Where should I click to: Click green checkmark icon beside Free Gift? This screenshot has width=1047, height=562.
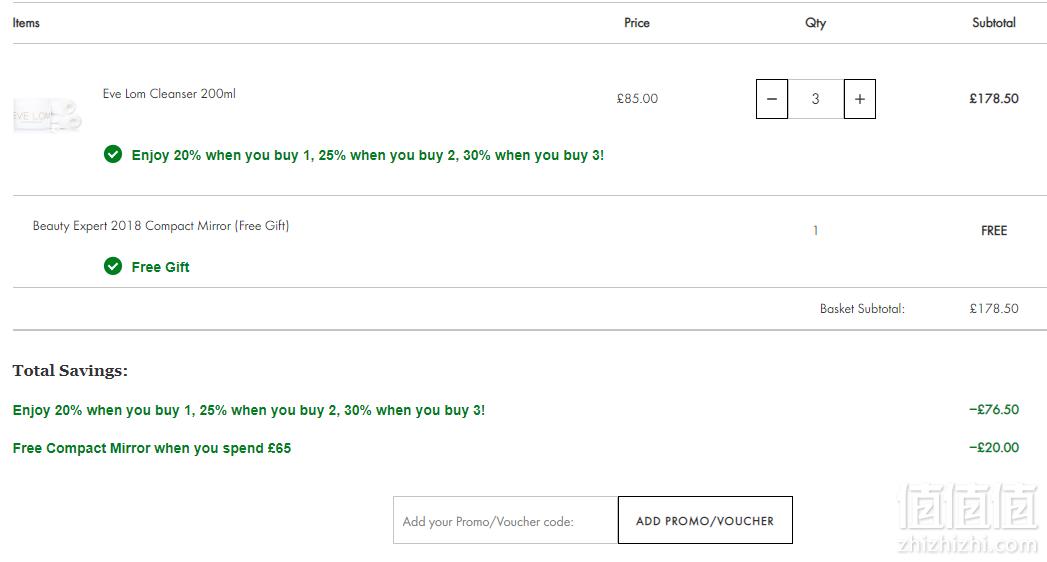[x=113, y=266]
